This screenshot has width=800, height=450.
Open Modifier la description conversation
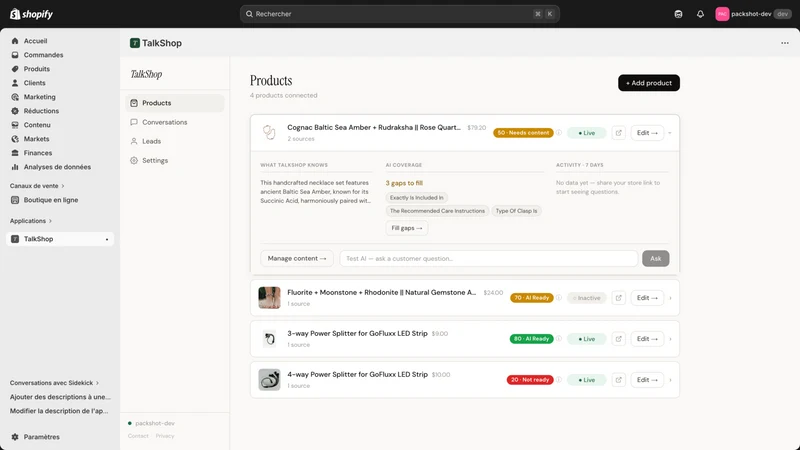(x=59, y=411)
